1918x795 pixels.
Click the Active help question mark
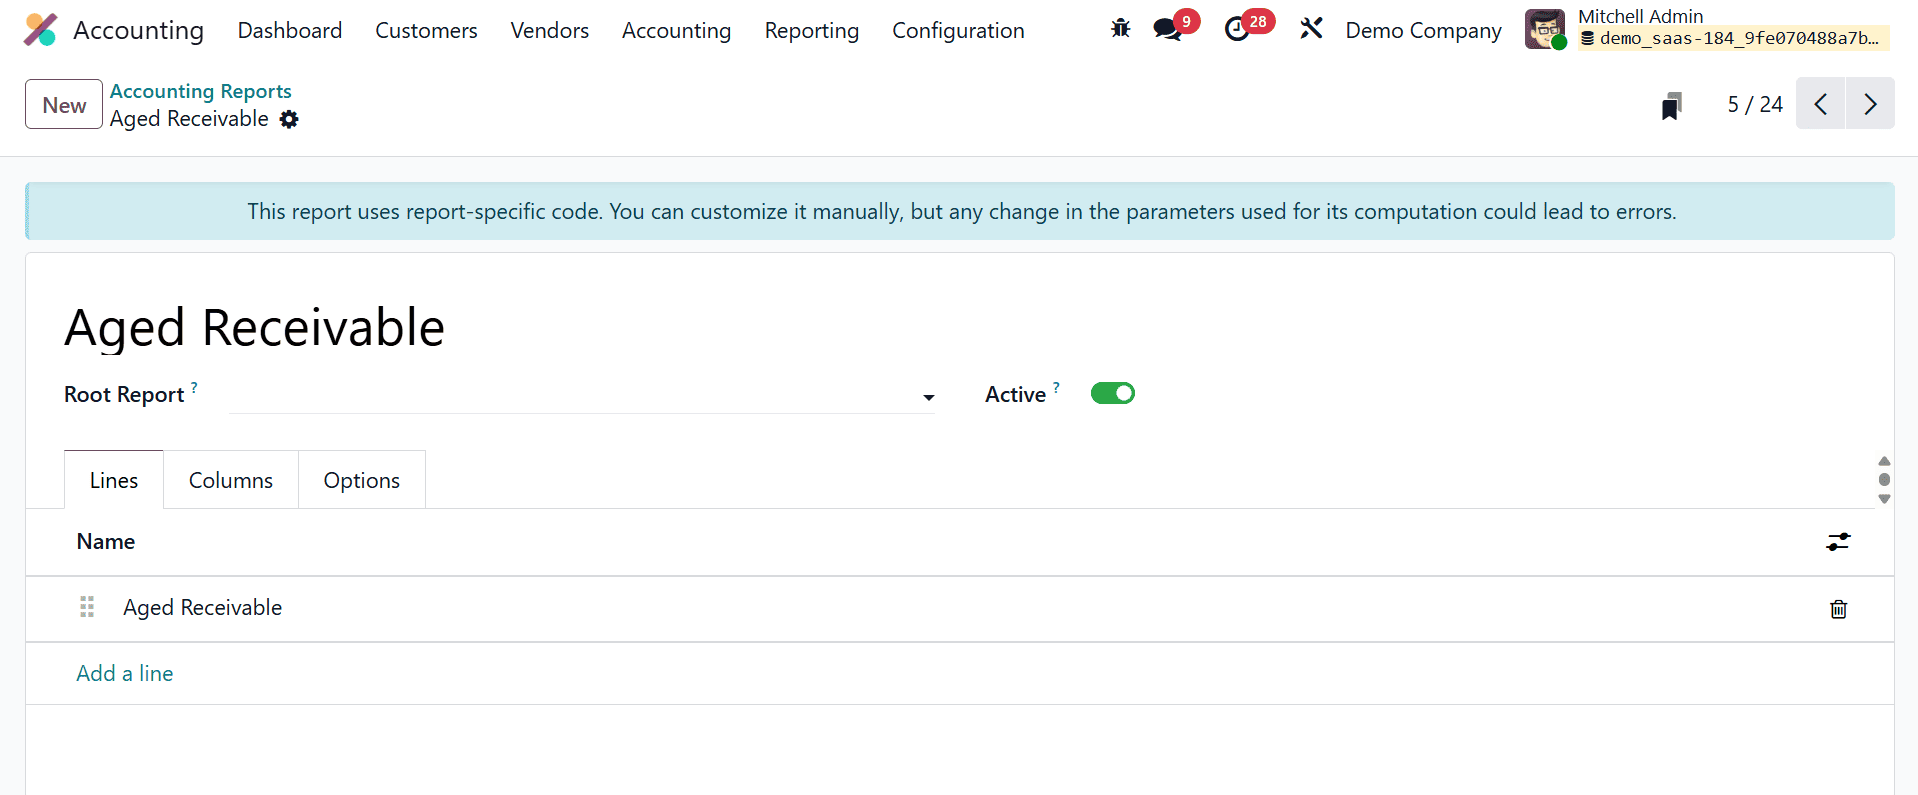(x=1056, y=386)
